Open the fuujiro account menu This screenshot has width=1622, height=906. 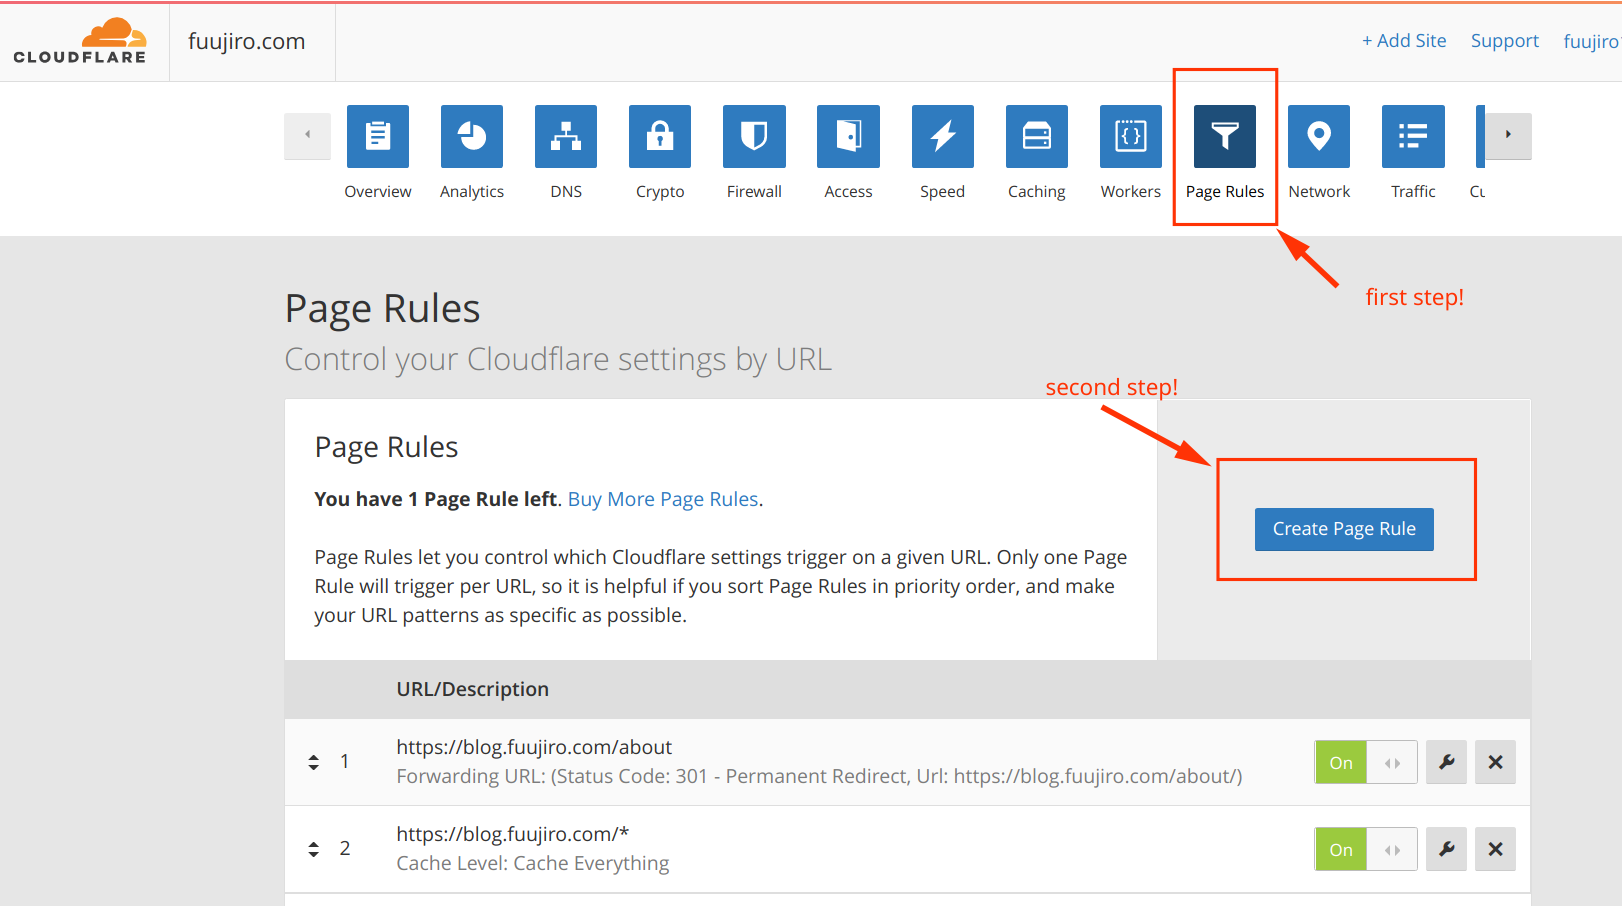pos(1592,41)
